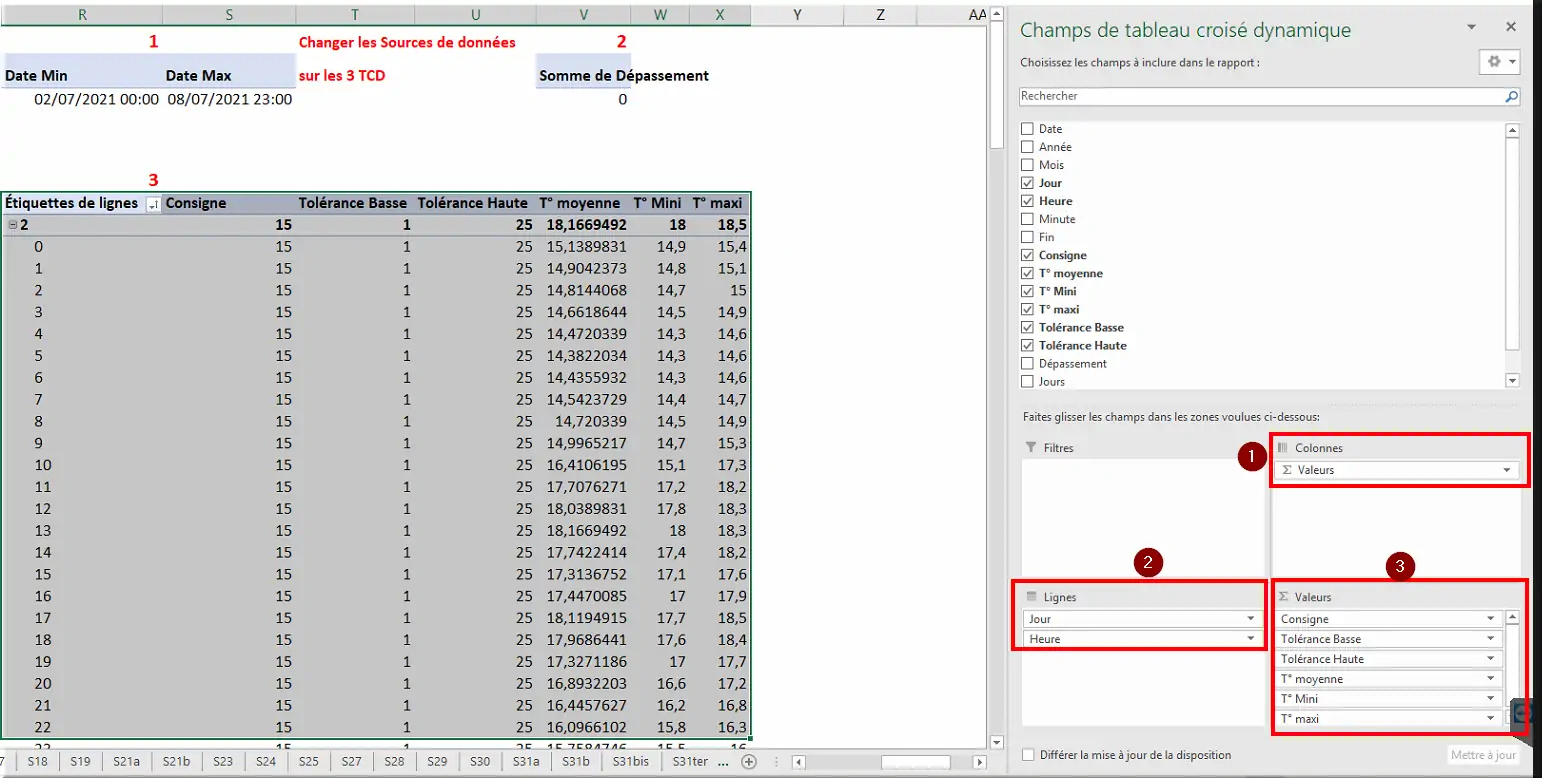Screen dimensions: 1542x778
Task: Switch to sheet tab S21a
Action: point(127,761)
